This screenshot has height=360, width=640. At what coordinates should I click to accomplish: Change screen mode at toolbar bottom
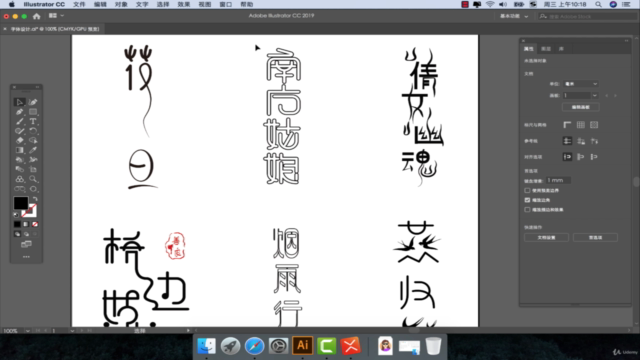[26, 244]
